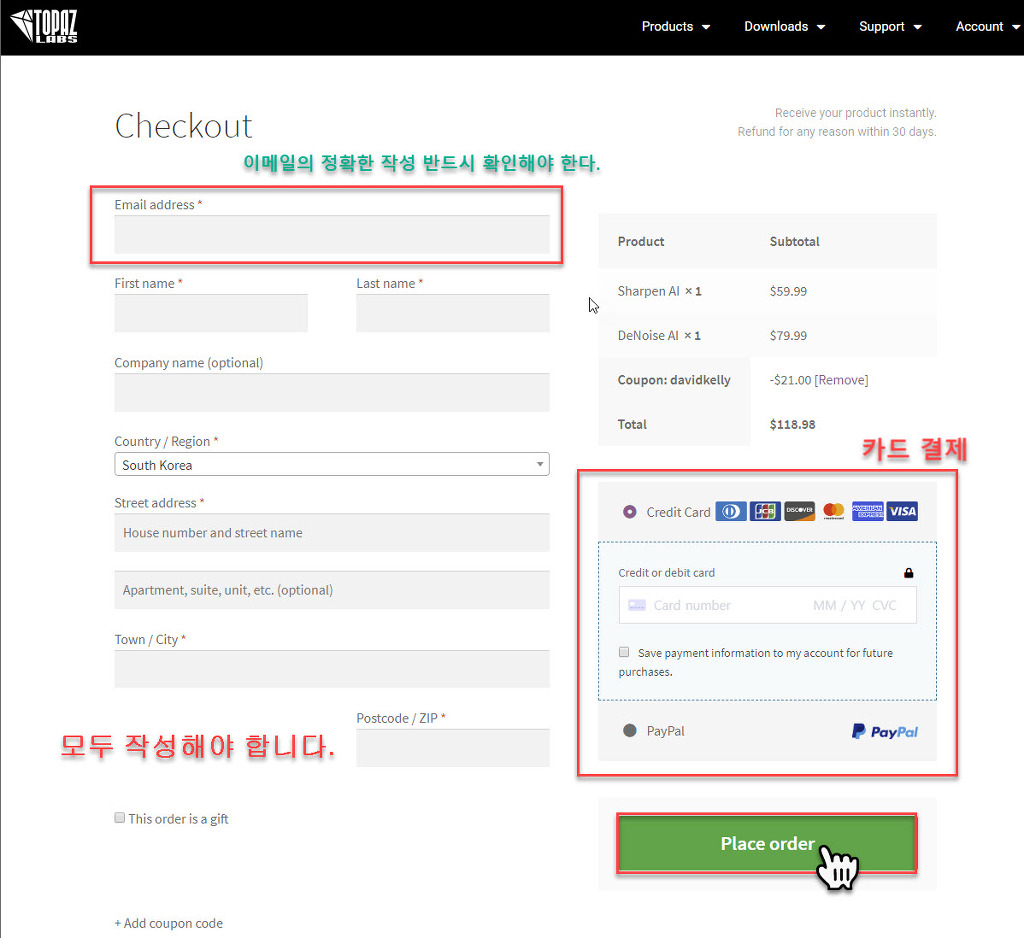Click the American Express card icon
The width and height of the screenshot is (1024, 938).
click(868, 511)
